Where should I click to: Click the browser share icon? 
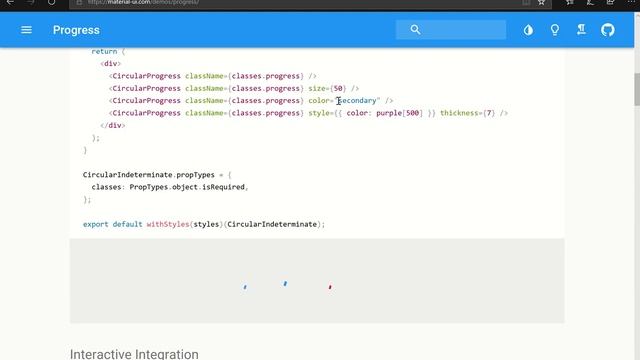[x=610, y=2]
